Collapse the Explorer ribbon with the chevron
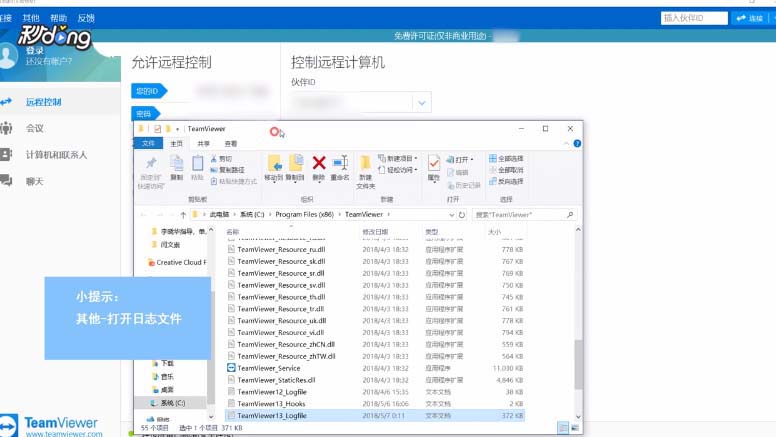The image size is (776, 437). [x=566, y=144]
